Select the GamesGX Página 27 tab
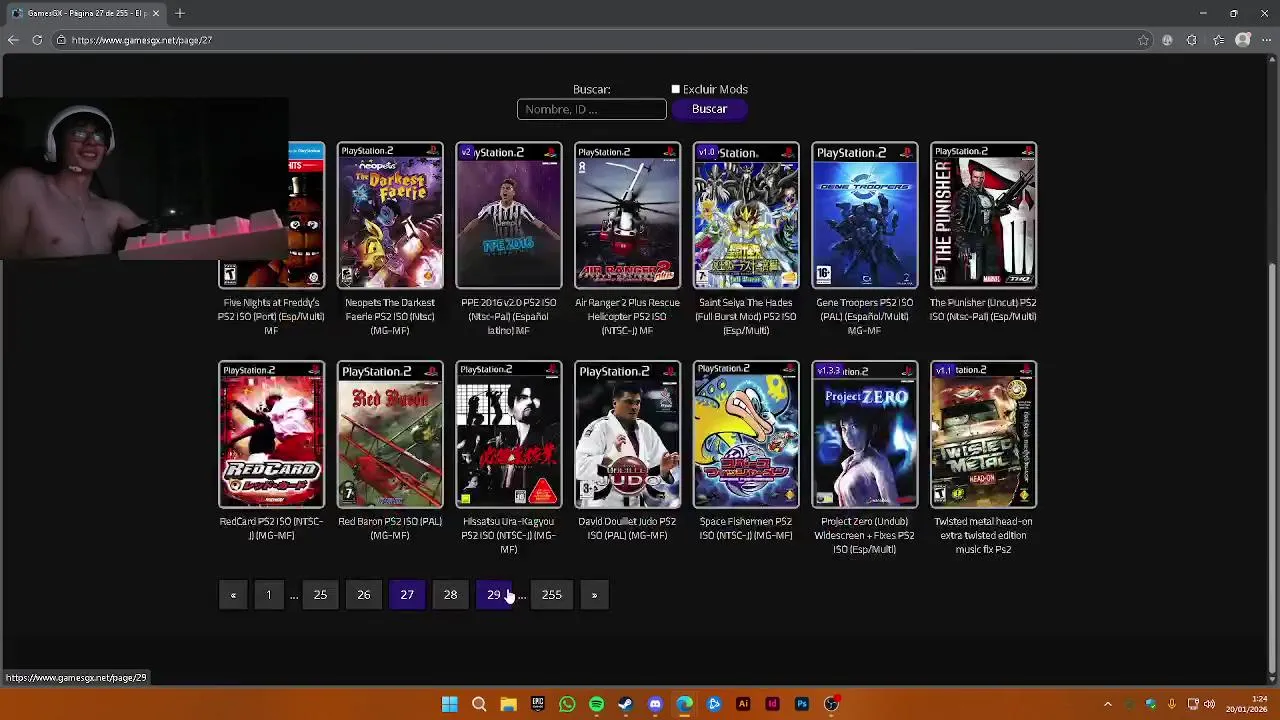Screen dimensions: 1280x720 tap(85, 13)
